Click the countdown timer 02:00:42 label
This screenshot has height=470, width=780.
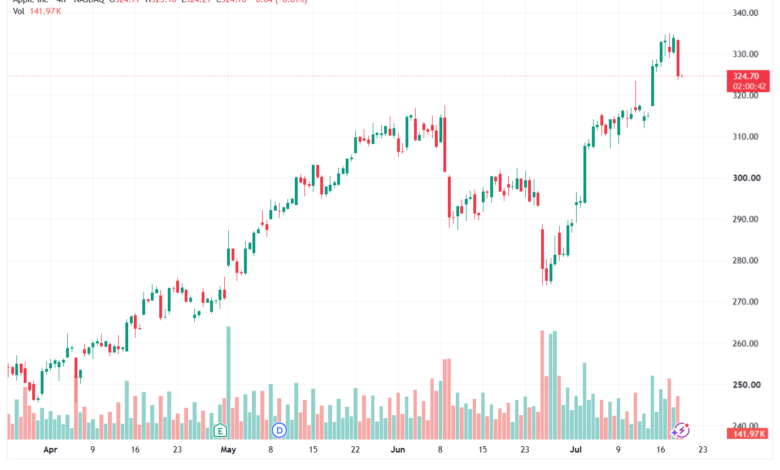pyautogui.click(x=749, y=86)
